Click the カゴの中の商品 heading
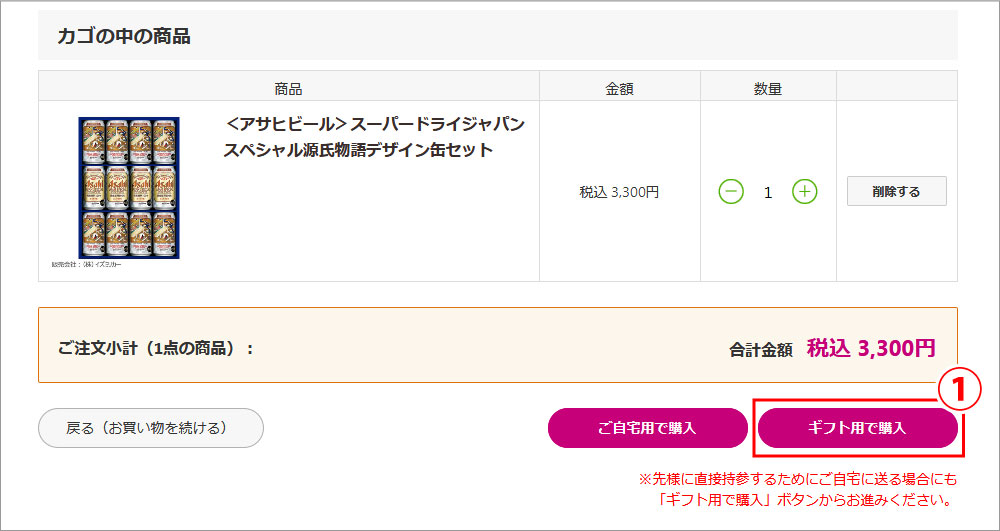 point(124,37)
